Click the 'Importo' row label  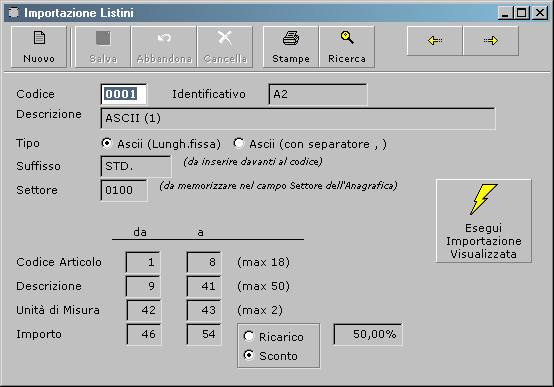pos(39,334)
